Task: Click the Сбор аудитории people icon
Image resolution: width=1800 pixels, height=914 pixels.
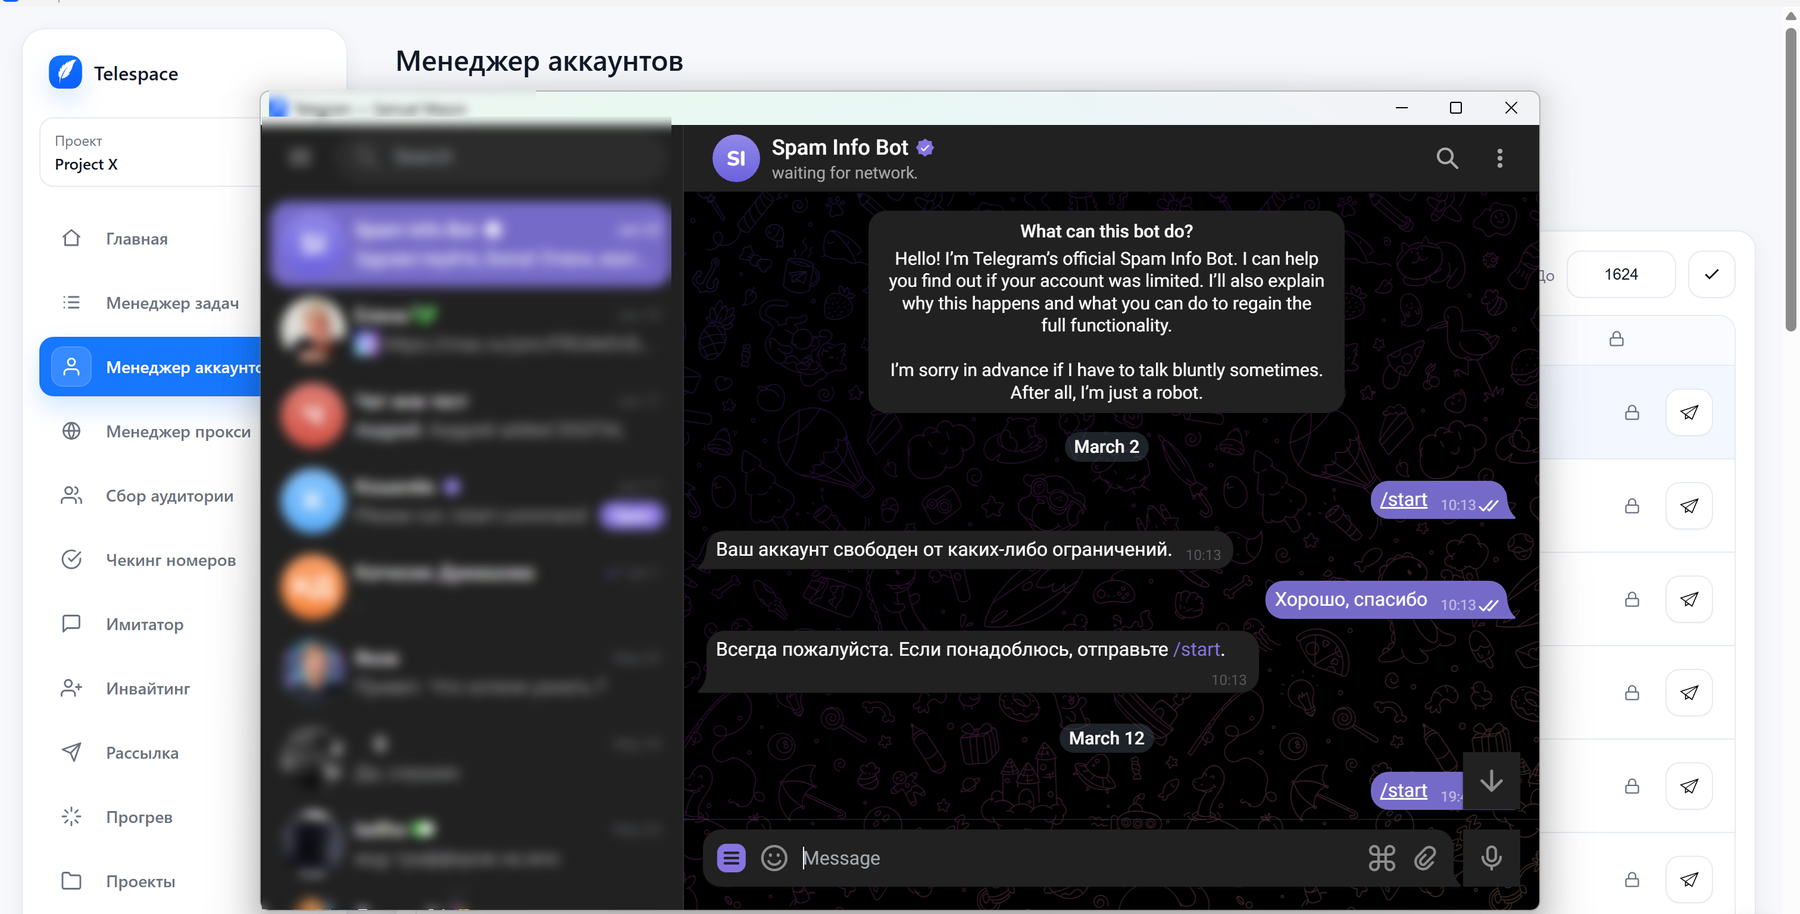Action: coord(71,495)
